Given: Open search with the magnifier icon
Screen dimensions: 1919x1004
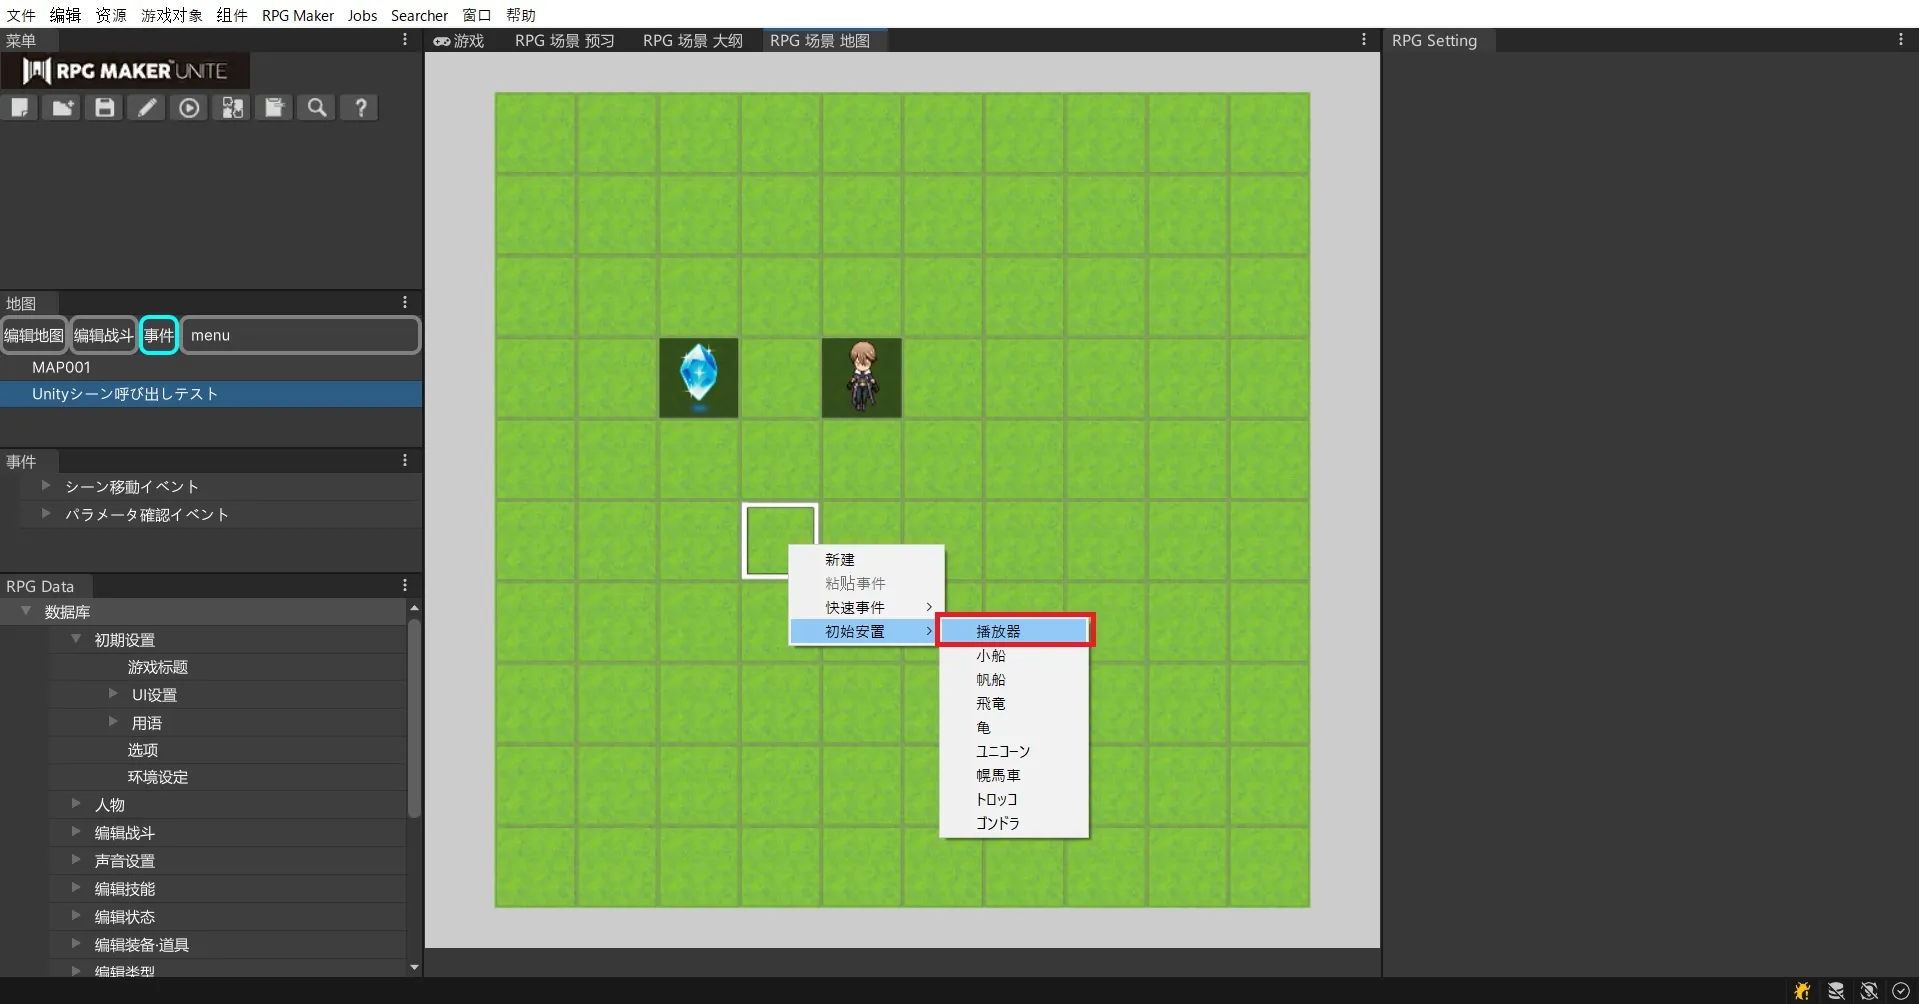Looking at the screenshot, I should click(317, 108).
